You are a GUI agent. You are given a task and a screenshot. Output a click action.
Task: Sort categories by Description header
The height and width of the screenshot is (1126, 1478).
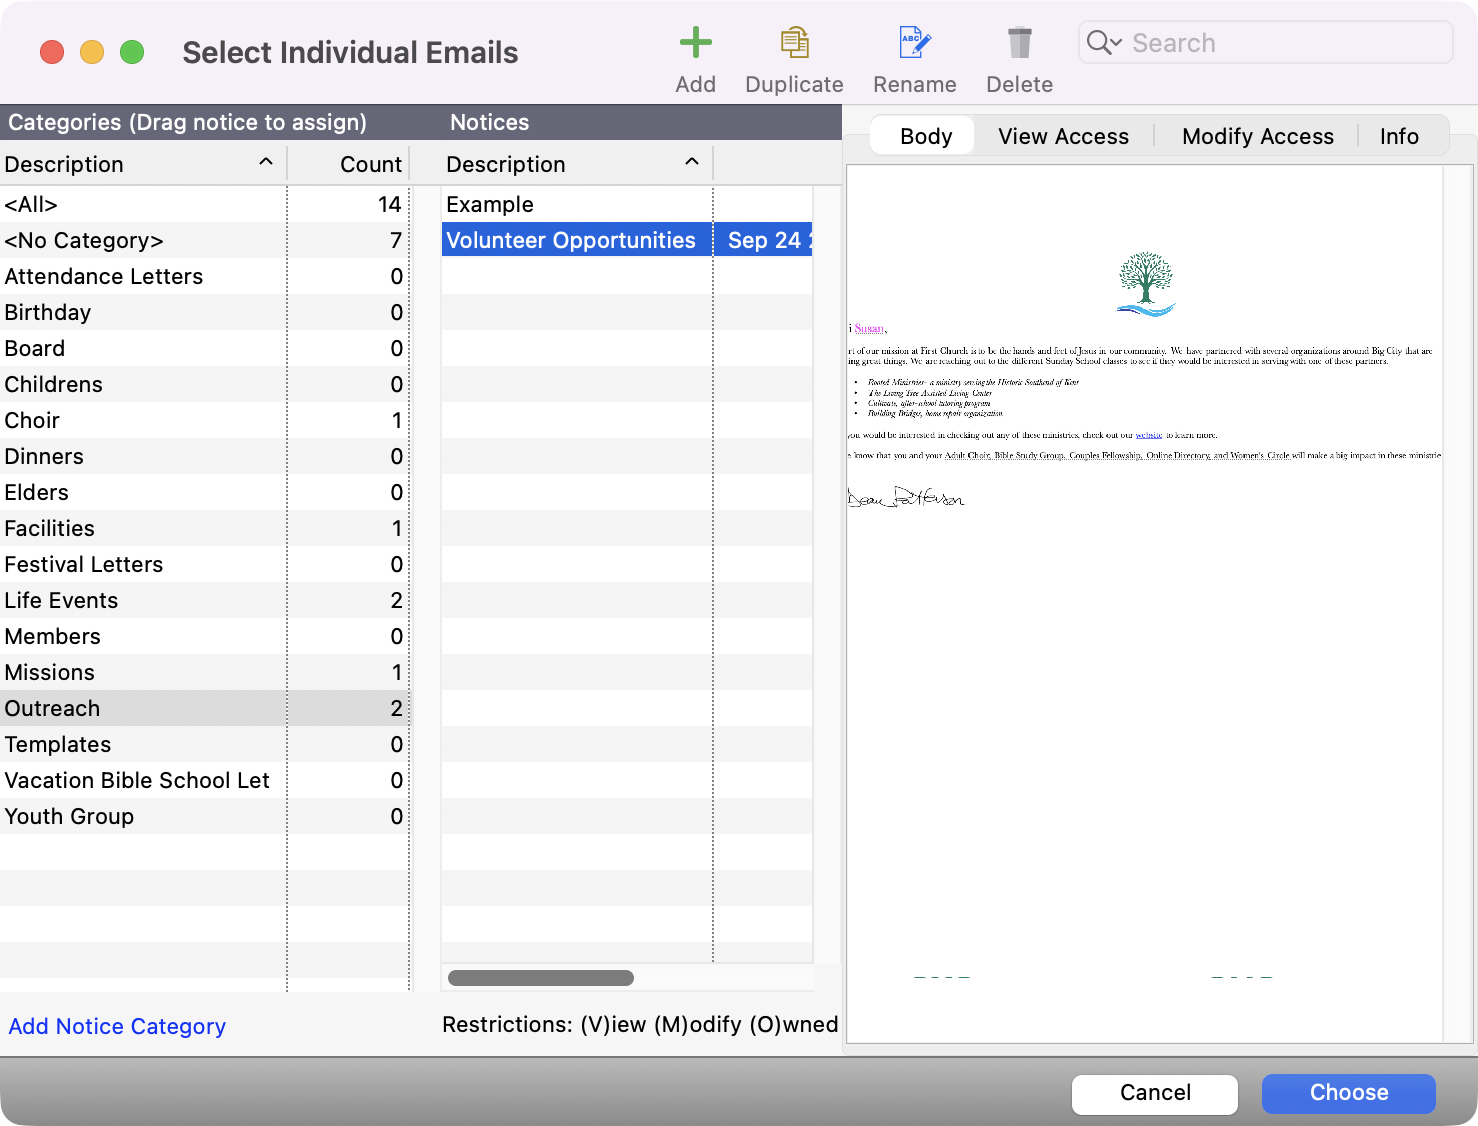(143, 164)
